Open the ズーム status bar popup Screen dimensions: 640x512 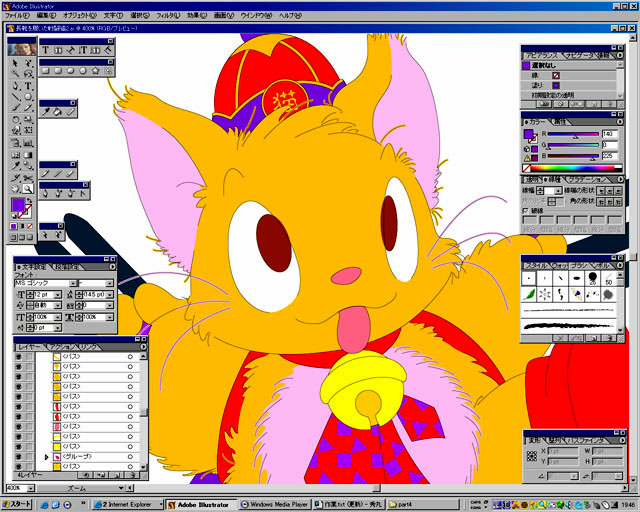click(x=121, y=488)
